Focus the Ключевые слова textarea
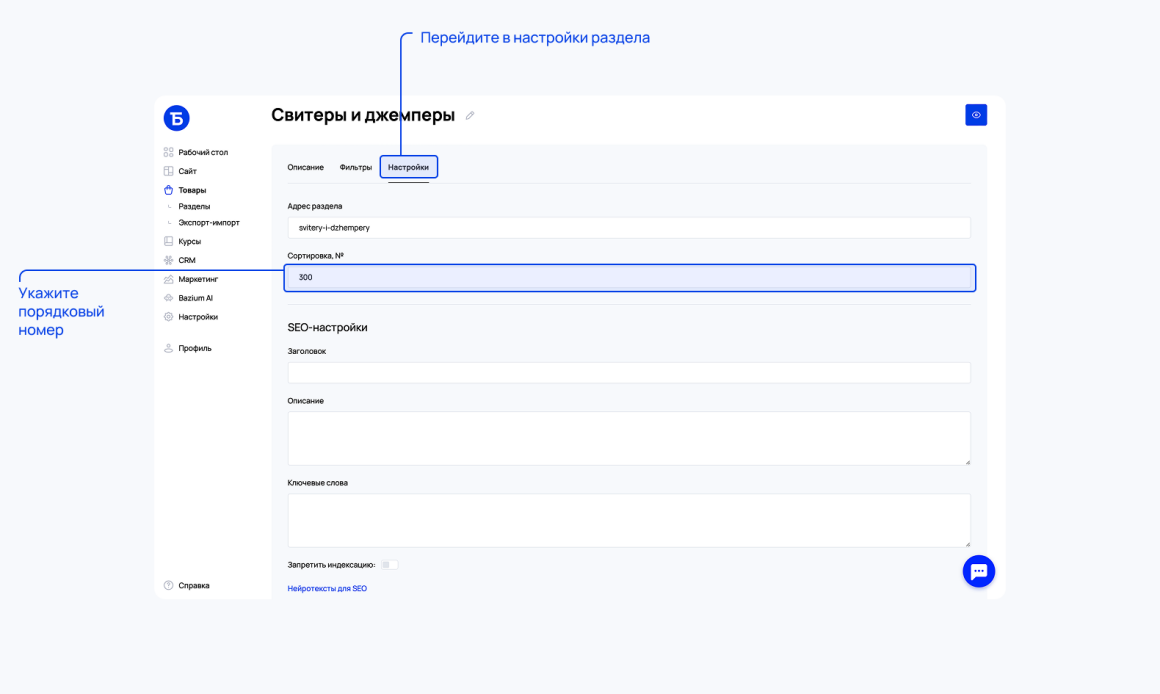 point(629,520)
